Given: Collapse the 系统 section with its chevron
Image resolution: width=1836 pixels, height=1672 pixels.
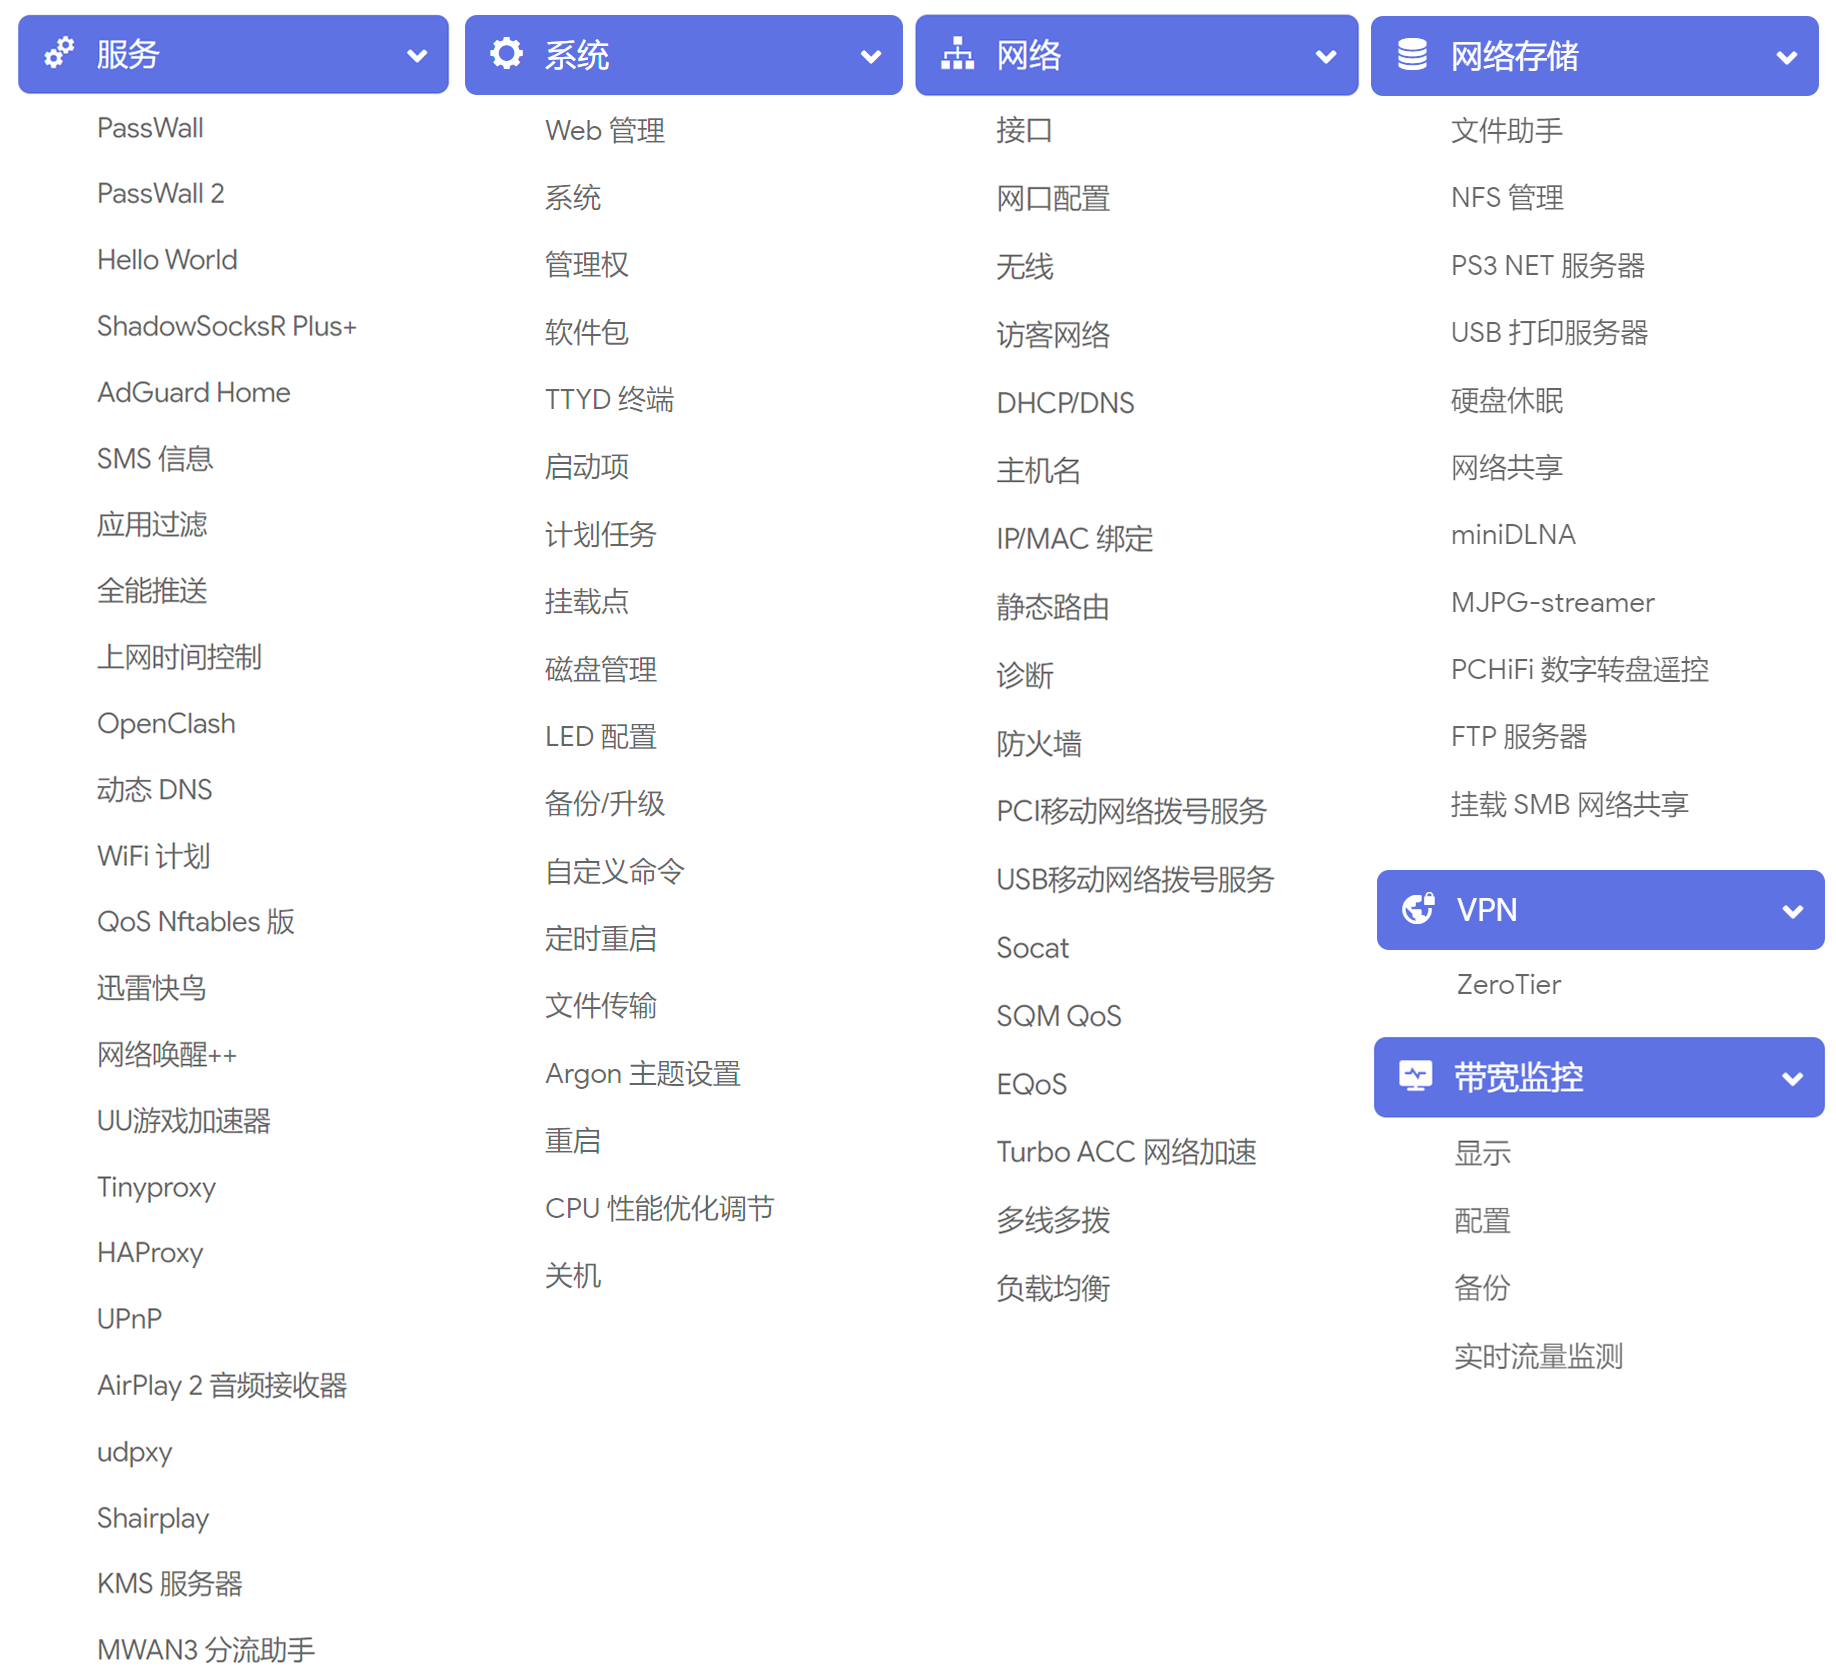Looking at the screenshot, I should coord(871,57).
